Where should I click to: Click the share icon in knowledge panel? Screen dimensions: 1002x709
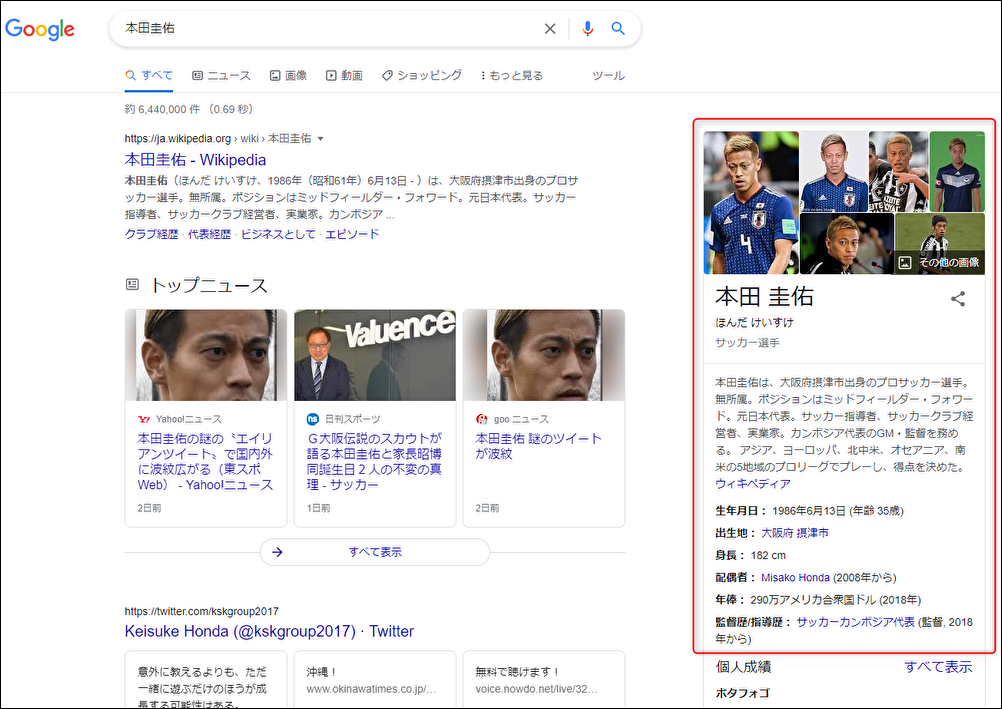[x=958, y=299]
